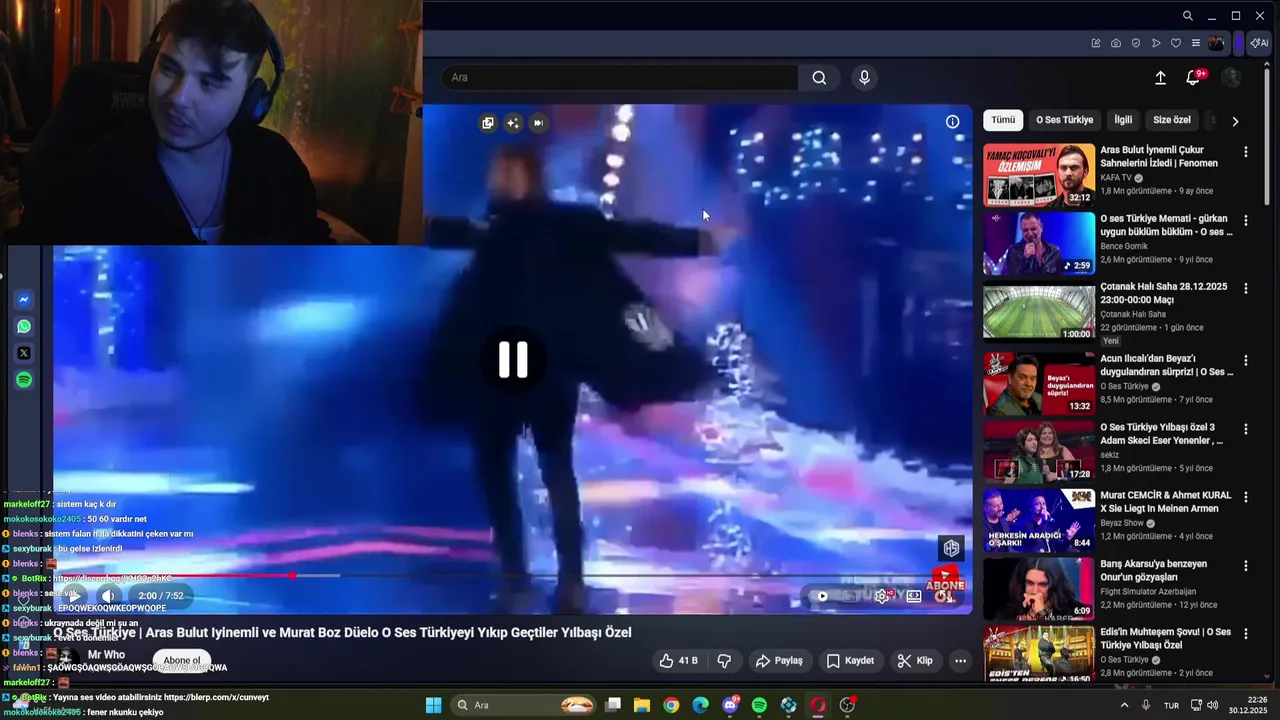Screen dimensions: 1280x720
Task: Click into the YouTube Ara search field
Action: pos(620,78)
